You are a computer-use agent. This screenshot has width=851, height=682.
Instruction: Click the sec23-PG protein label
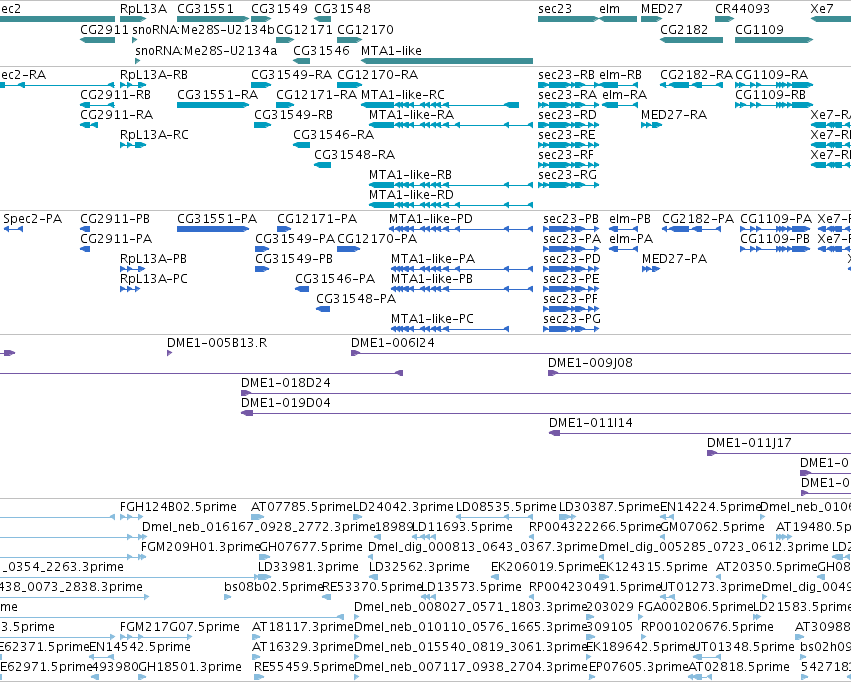pos(572,318)
